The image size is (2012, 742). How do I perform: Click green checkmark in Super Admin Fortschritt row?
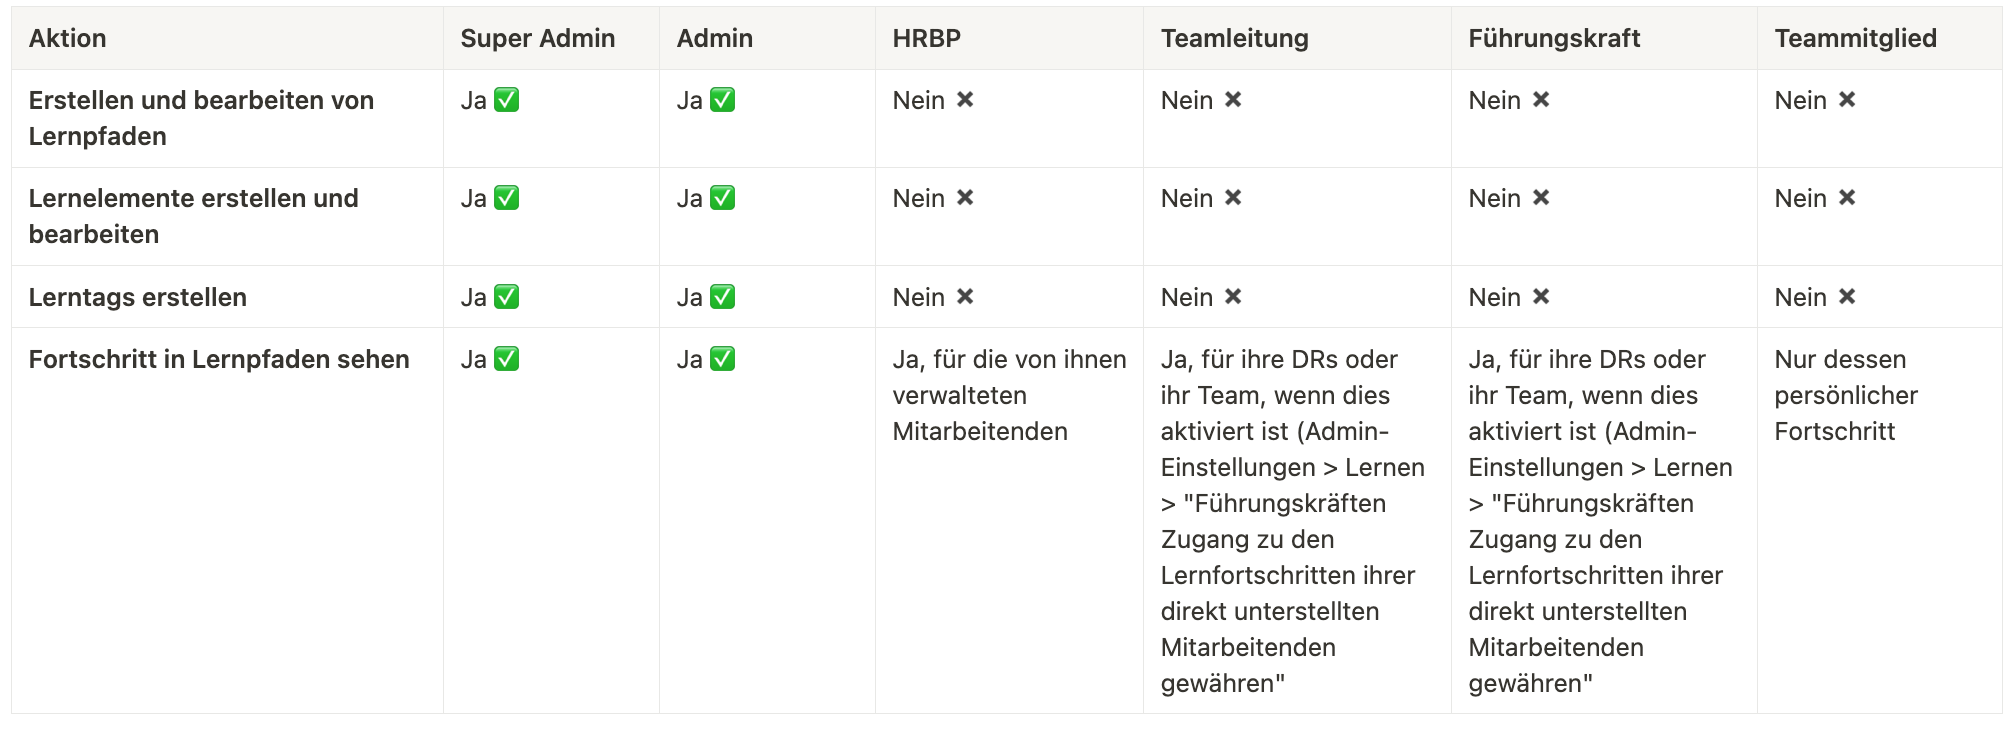coord(507,359)
